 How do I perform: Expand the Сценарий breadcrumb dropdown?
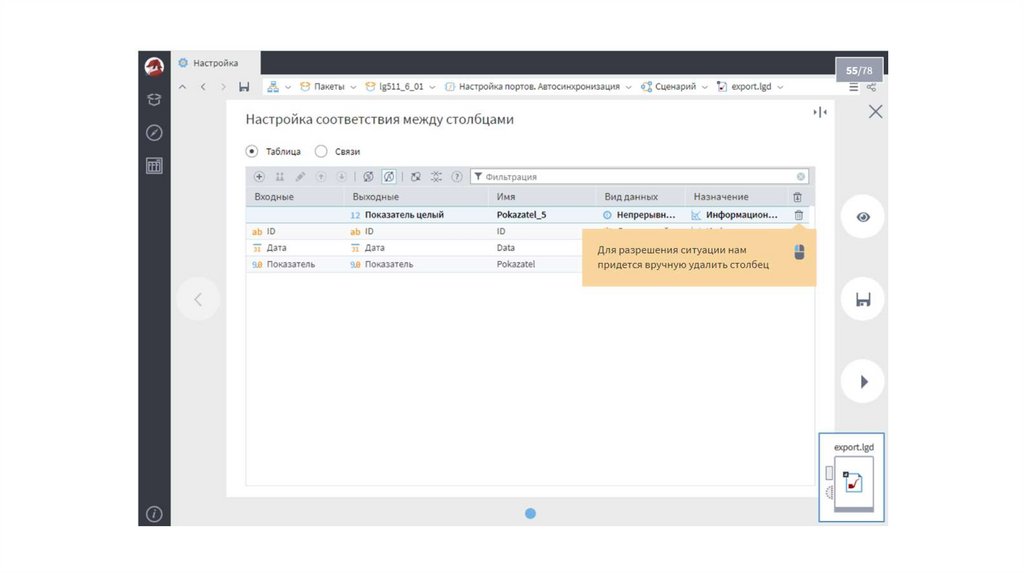[x=704, y=87]
